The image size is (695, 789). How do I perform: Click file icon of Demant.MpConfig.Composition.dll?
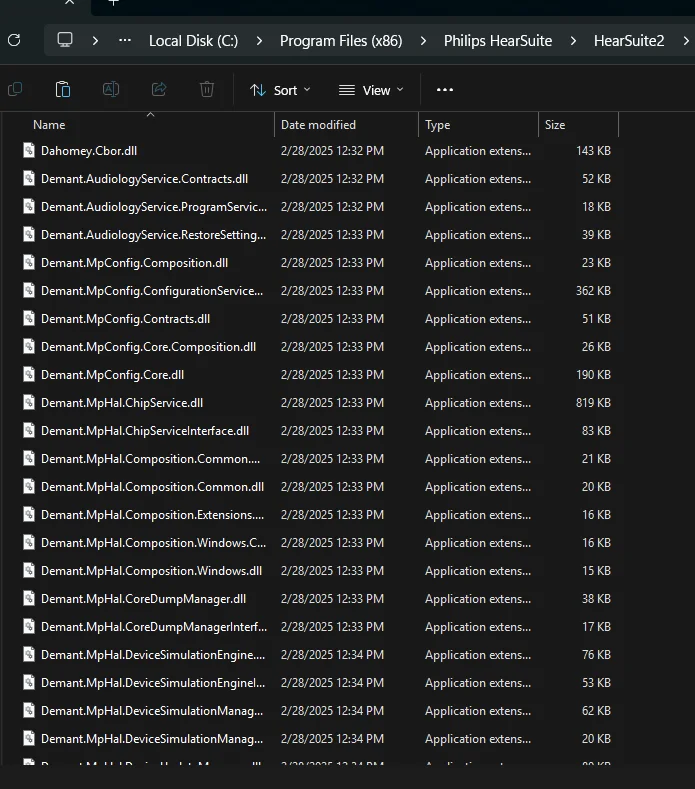pos(29,262)
